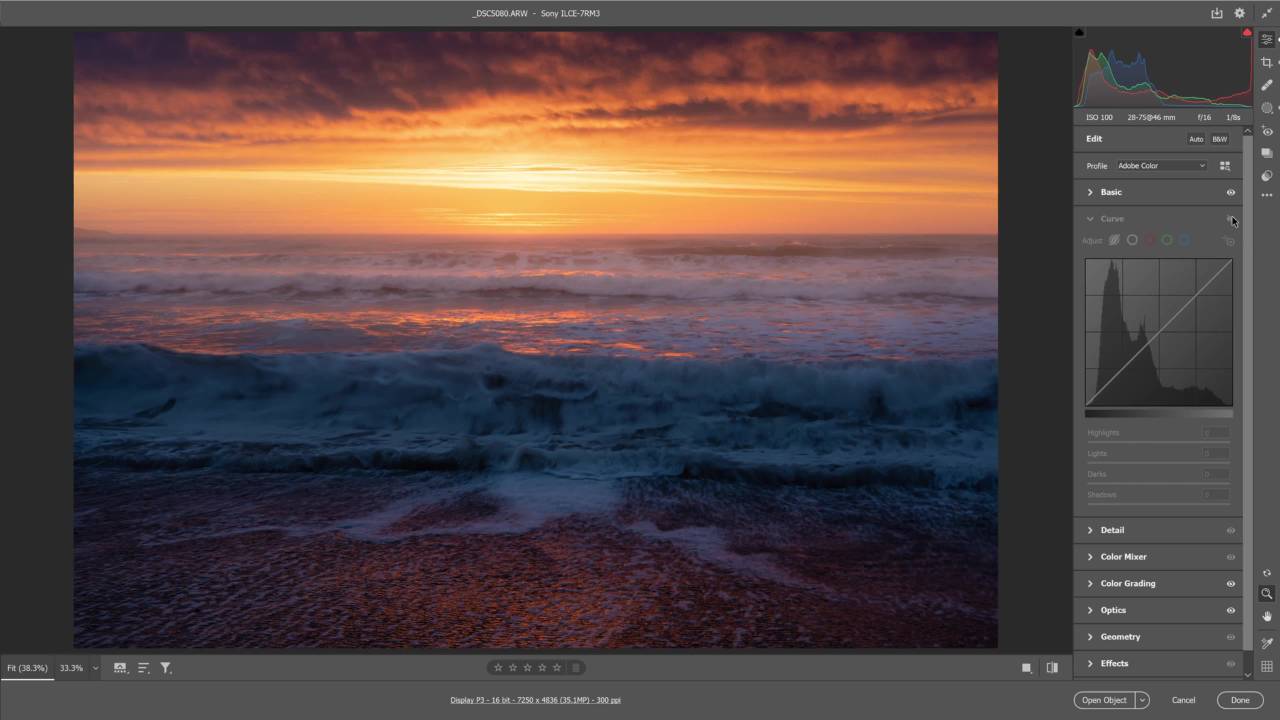Click the Done button
This screenshot has width=1280, height=720.
pyautogui.click(x=1240, y=700)
